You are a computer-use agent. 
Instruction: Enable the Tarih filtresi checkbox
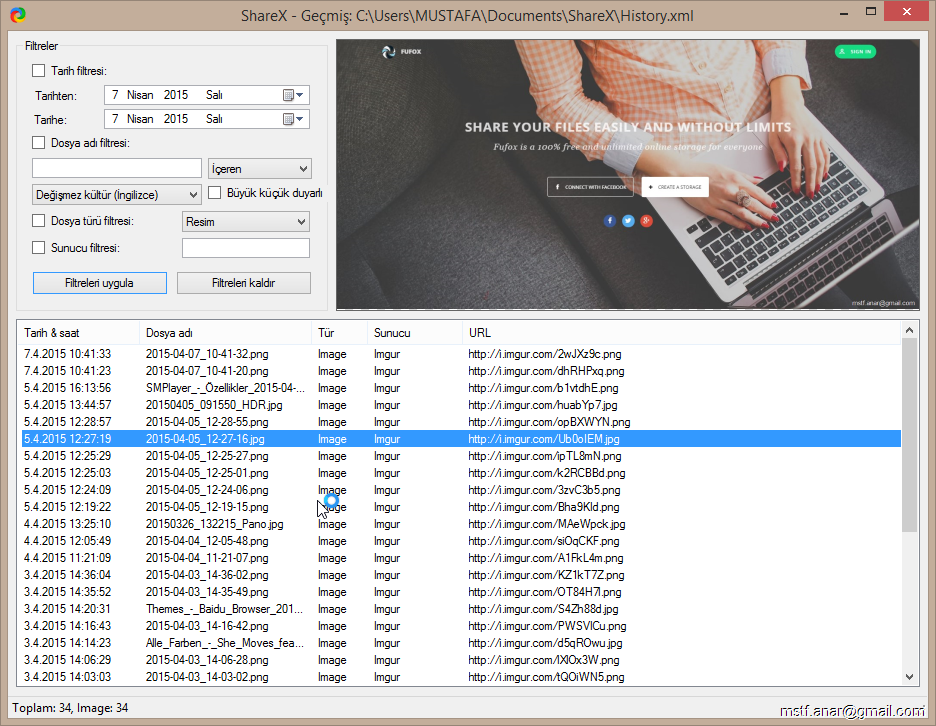pyautogui.click(x=39, y=71)
